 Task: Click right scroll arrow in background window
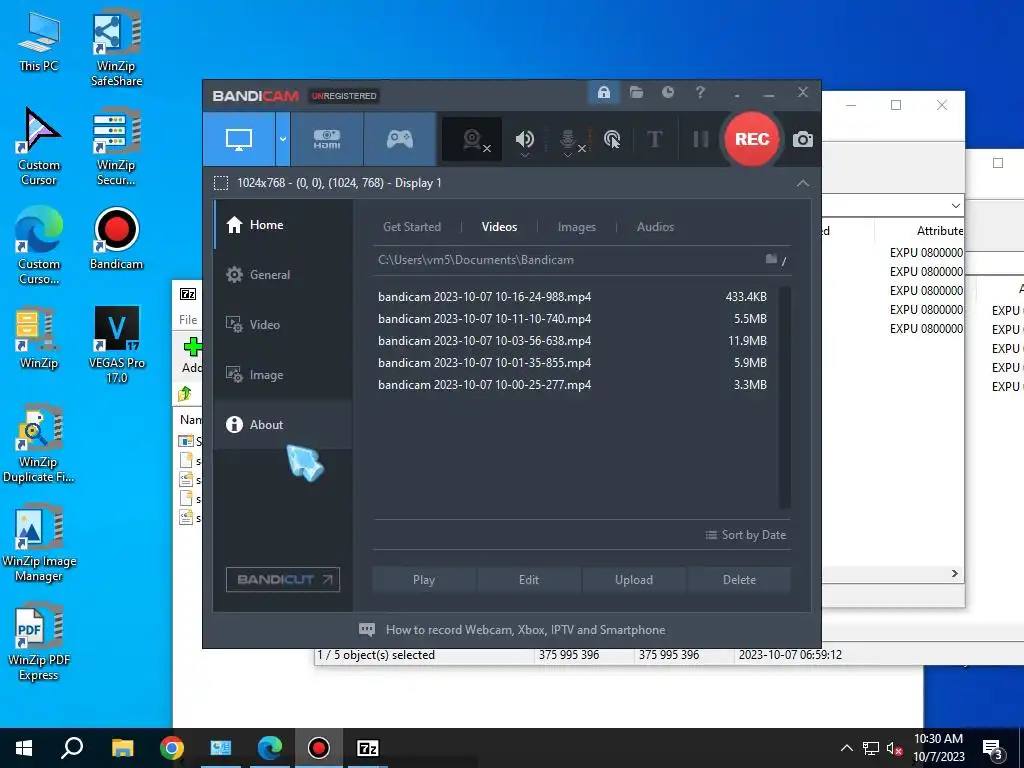(955, 573)
